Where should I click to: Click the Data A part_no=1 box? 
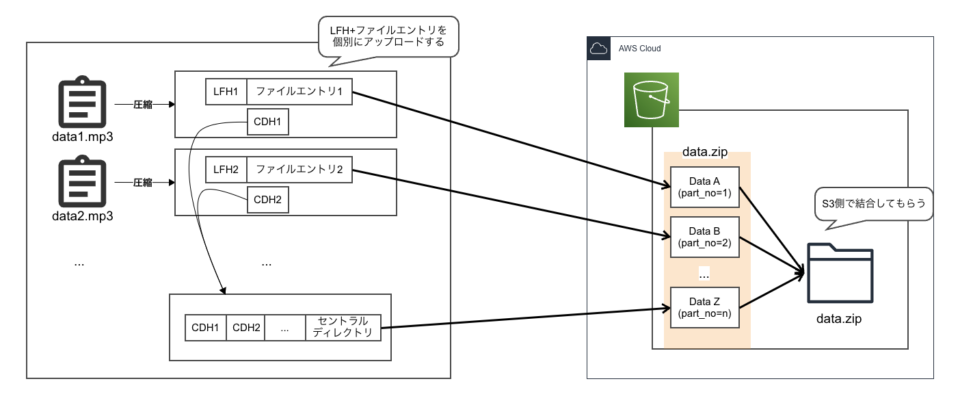[x=703, y=187]
